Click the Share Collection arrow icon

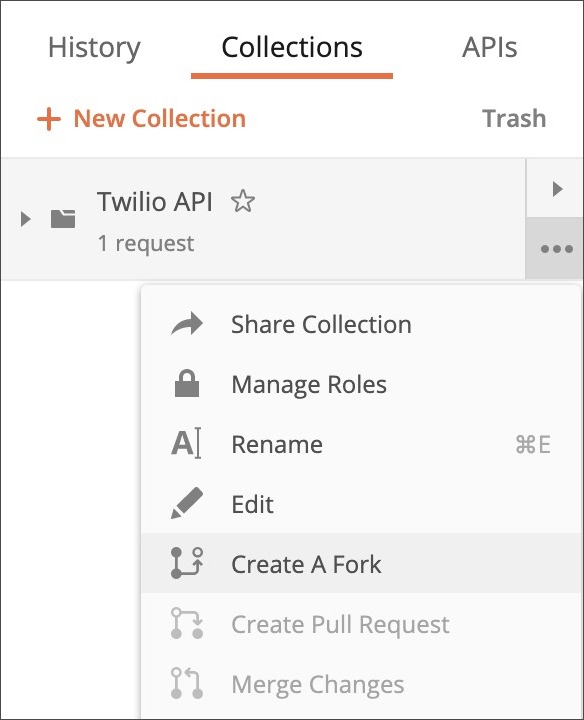187,324
